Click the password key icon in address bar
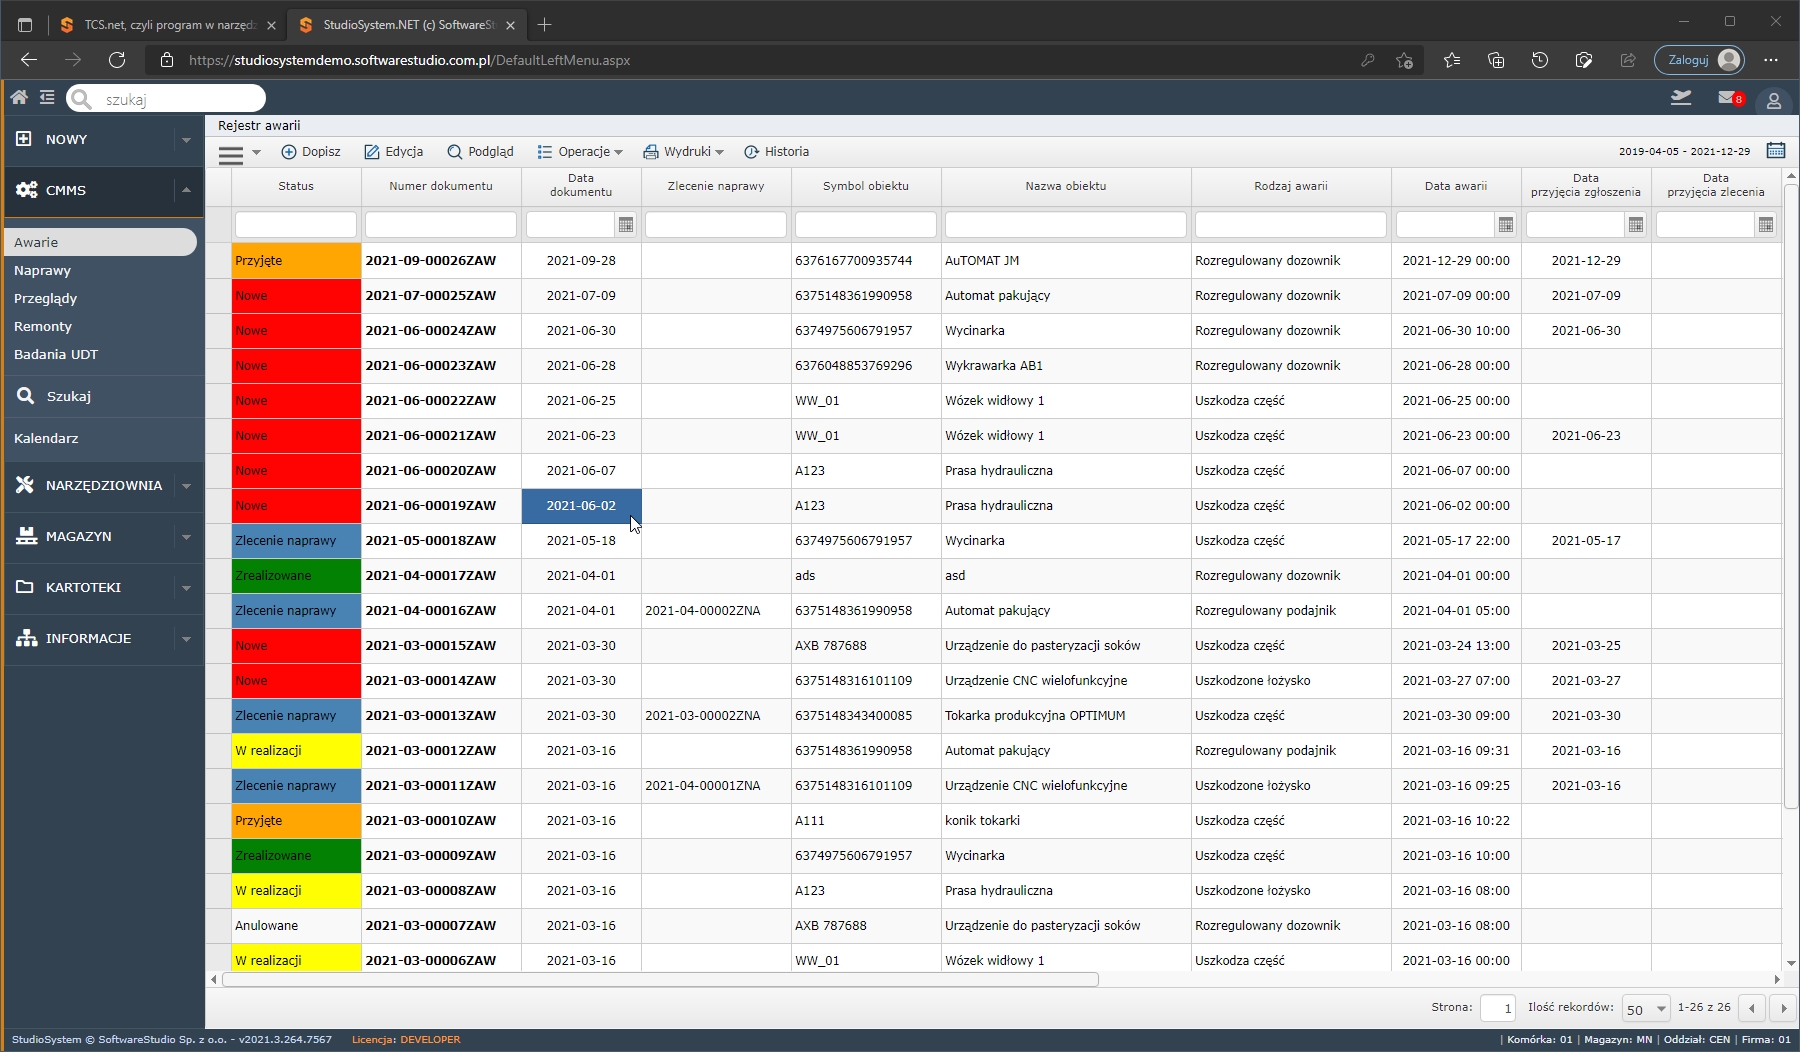The image size is (1800, 1052). (1367, 60)
